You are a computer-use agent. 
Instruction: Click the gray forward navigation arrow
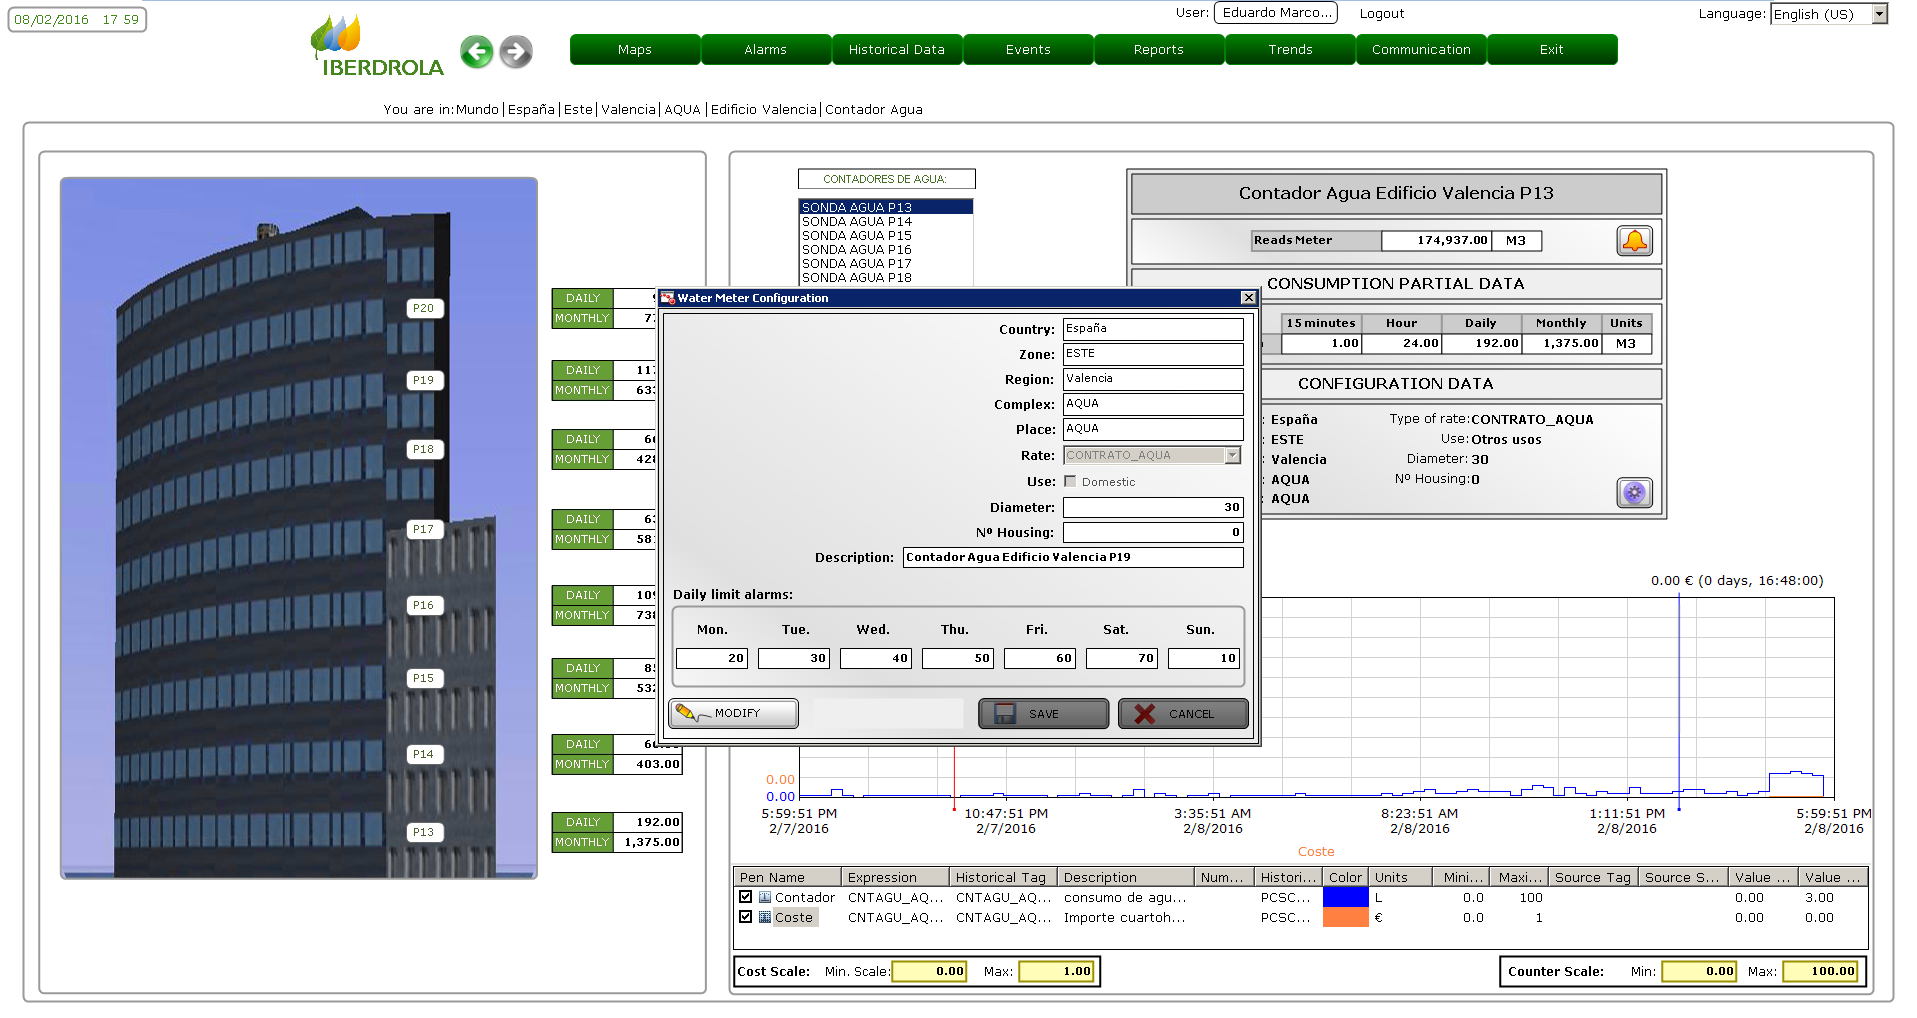coord(516,52)
